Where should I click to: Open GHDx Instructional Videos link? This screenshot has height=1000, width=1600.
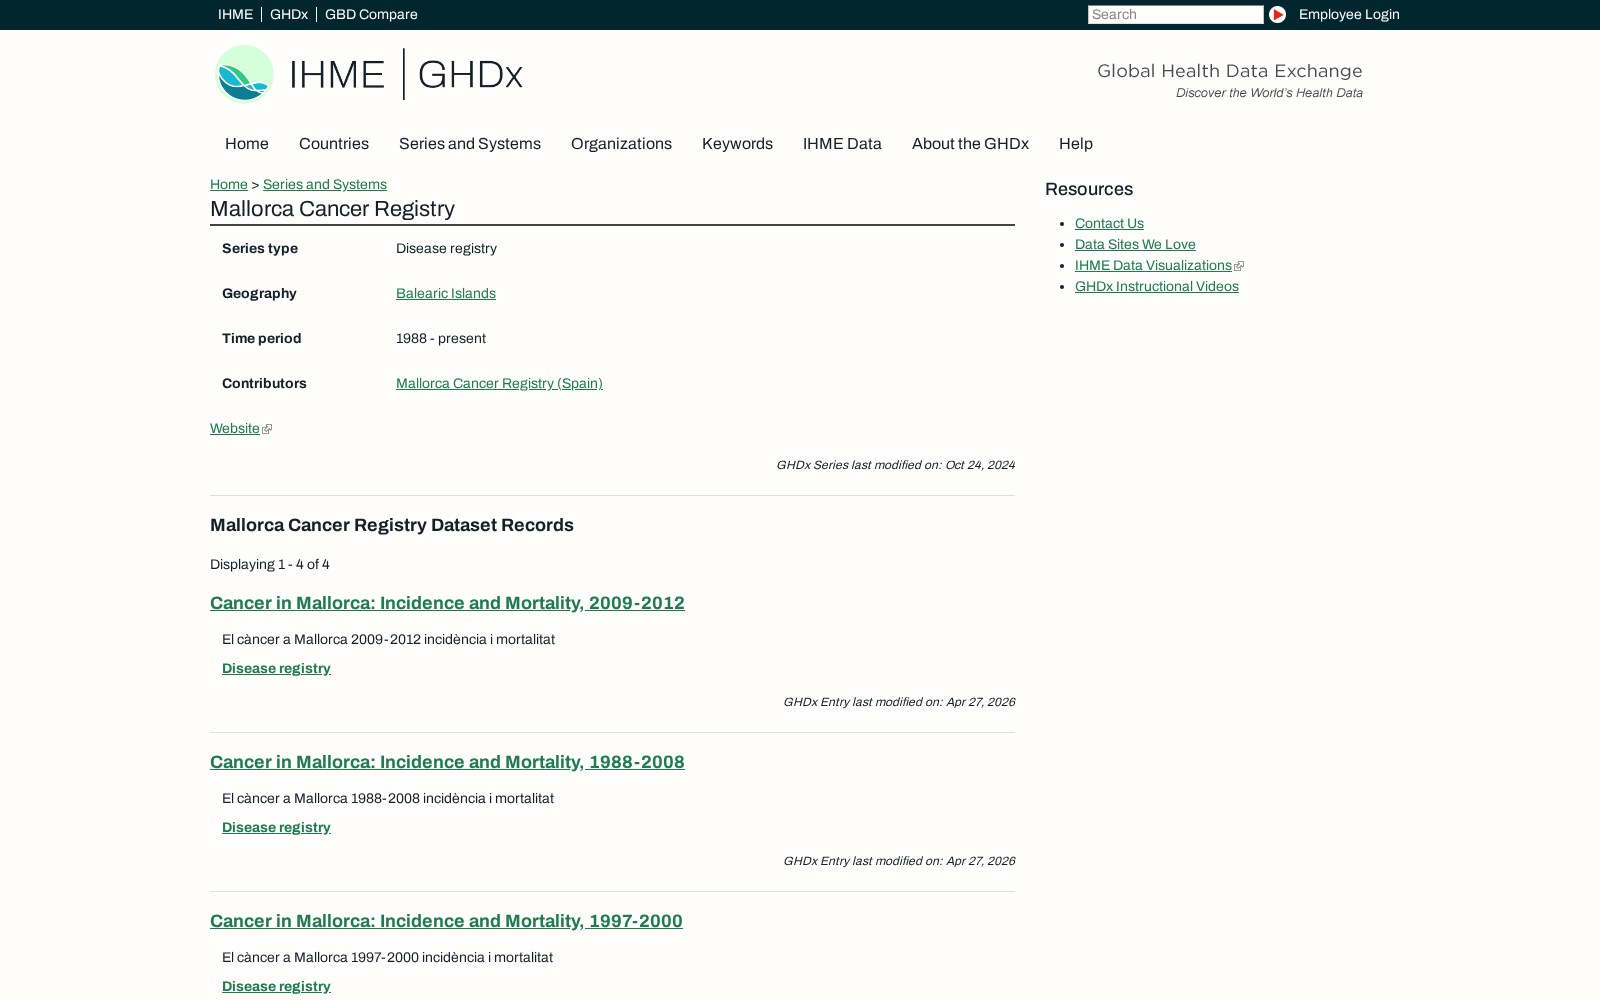coord(1157,287)
